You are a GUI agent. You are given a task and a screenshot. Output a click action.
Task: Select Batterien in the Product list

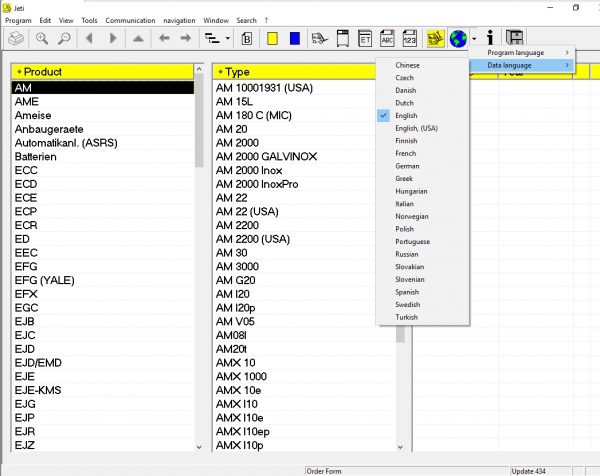point(103,157)
